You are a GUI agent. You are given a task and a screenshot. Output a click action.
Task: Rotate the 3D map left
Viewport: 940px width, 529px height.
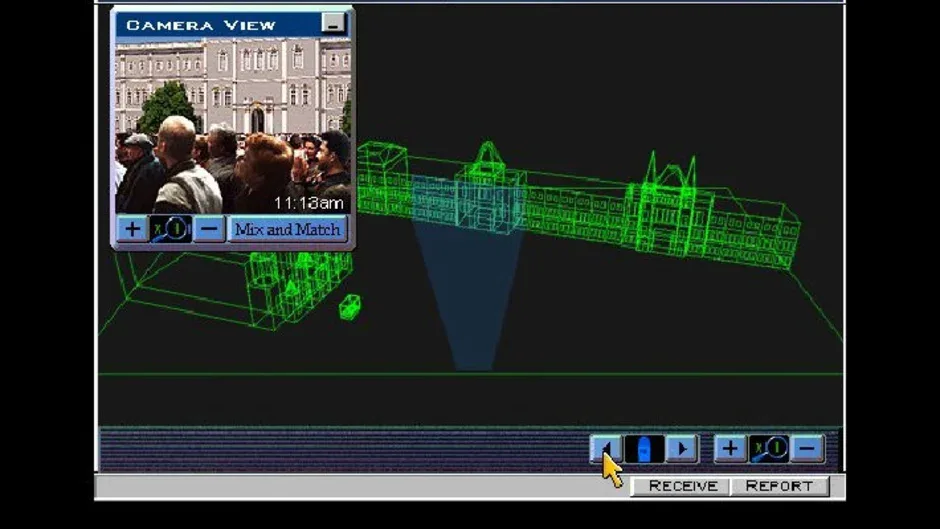(606, 448)
